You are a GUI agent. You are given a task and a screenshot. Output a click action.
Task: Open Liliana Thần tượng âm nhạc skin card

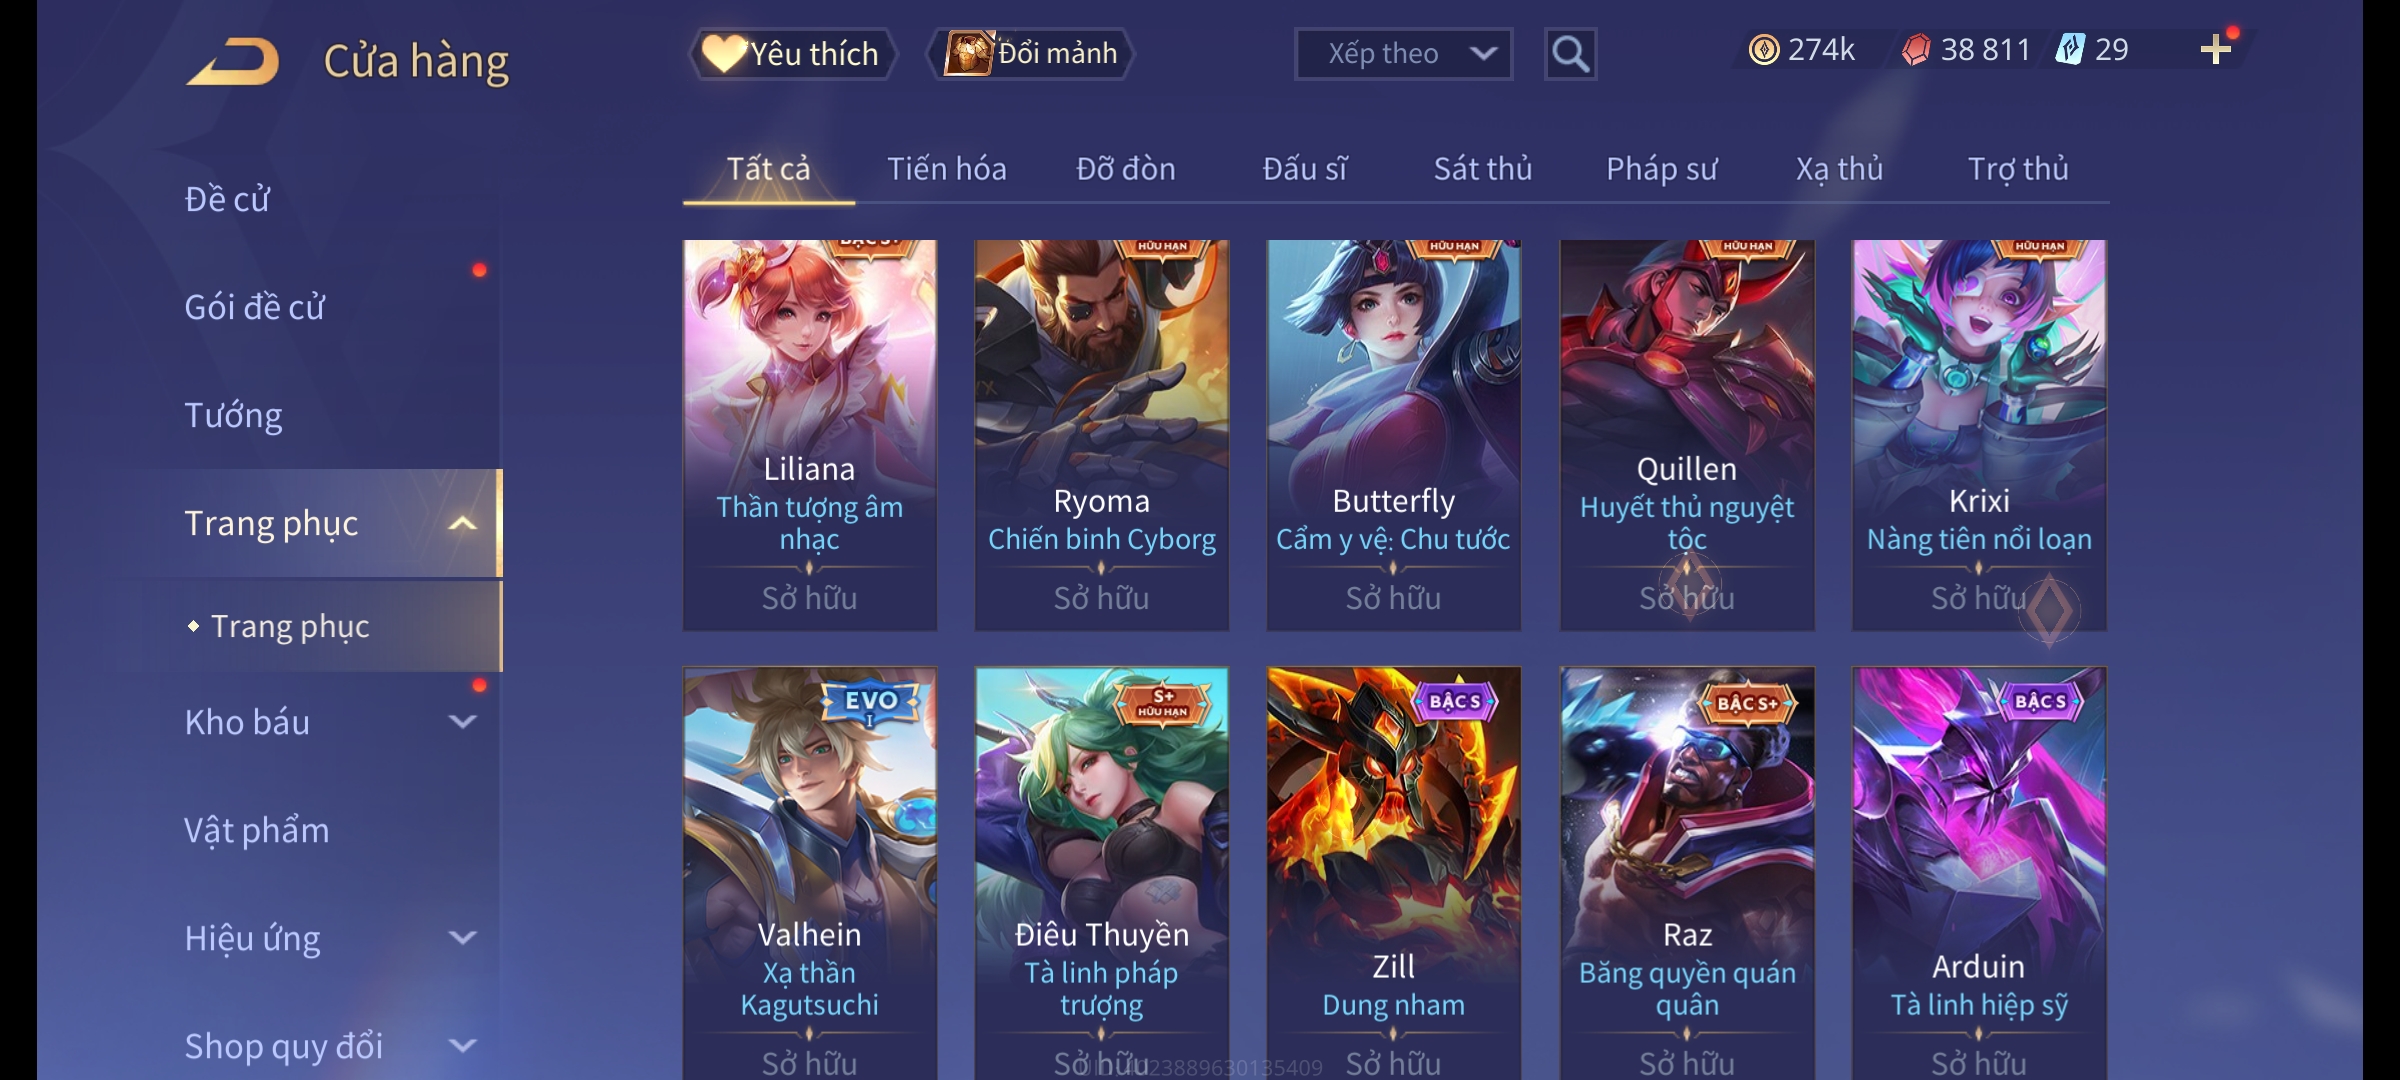(x=810, y=435)
